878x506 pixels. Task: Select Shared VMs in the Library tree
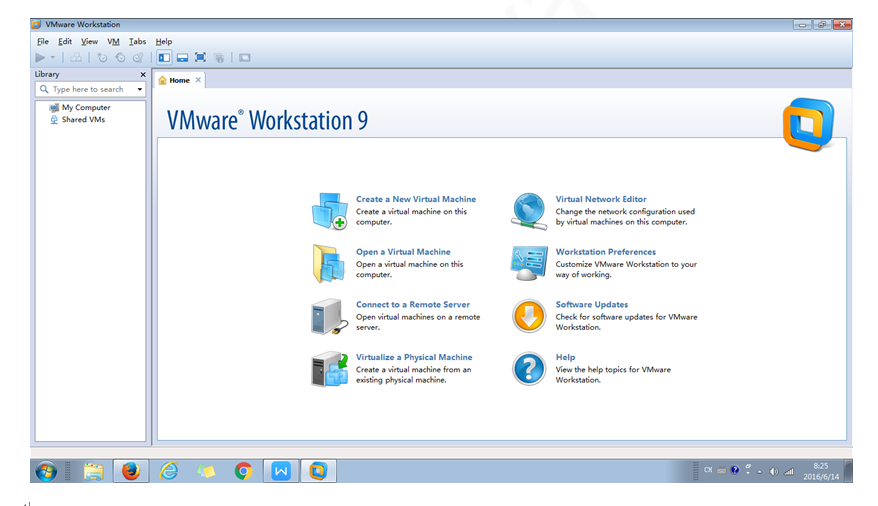[x=77, y=120]
